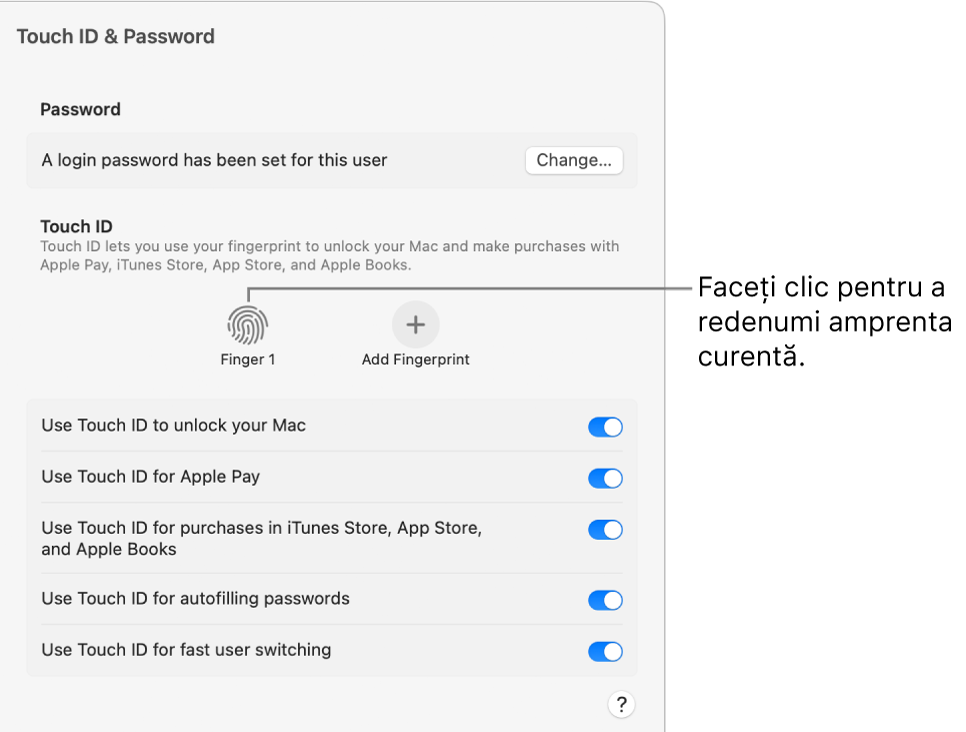Click the Change… password button
This screenshot has height=732, width=966.
click(x=574, y=160)
